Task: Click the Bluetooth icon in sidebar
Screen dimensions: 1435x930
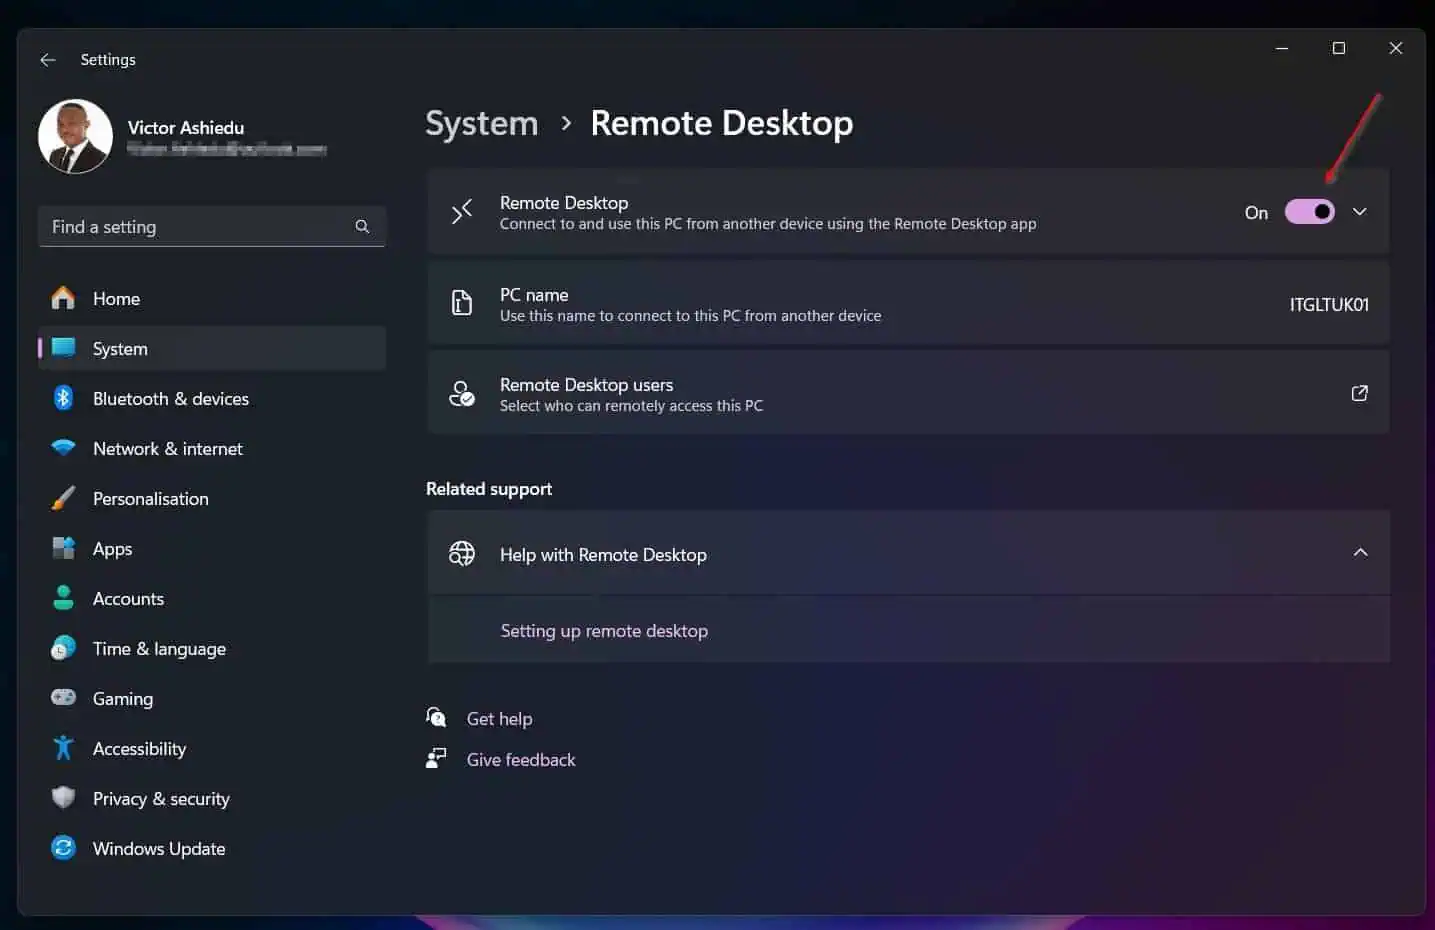Action: 63,398
